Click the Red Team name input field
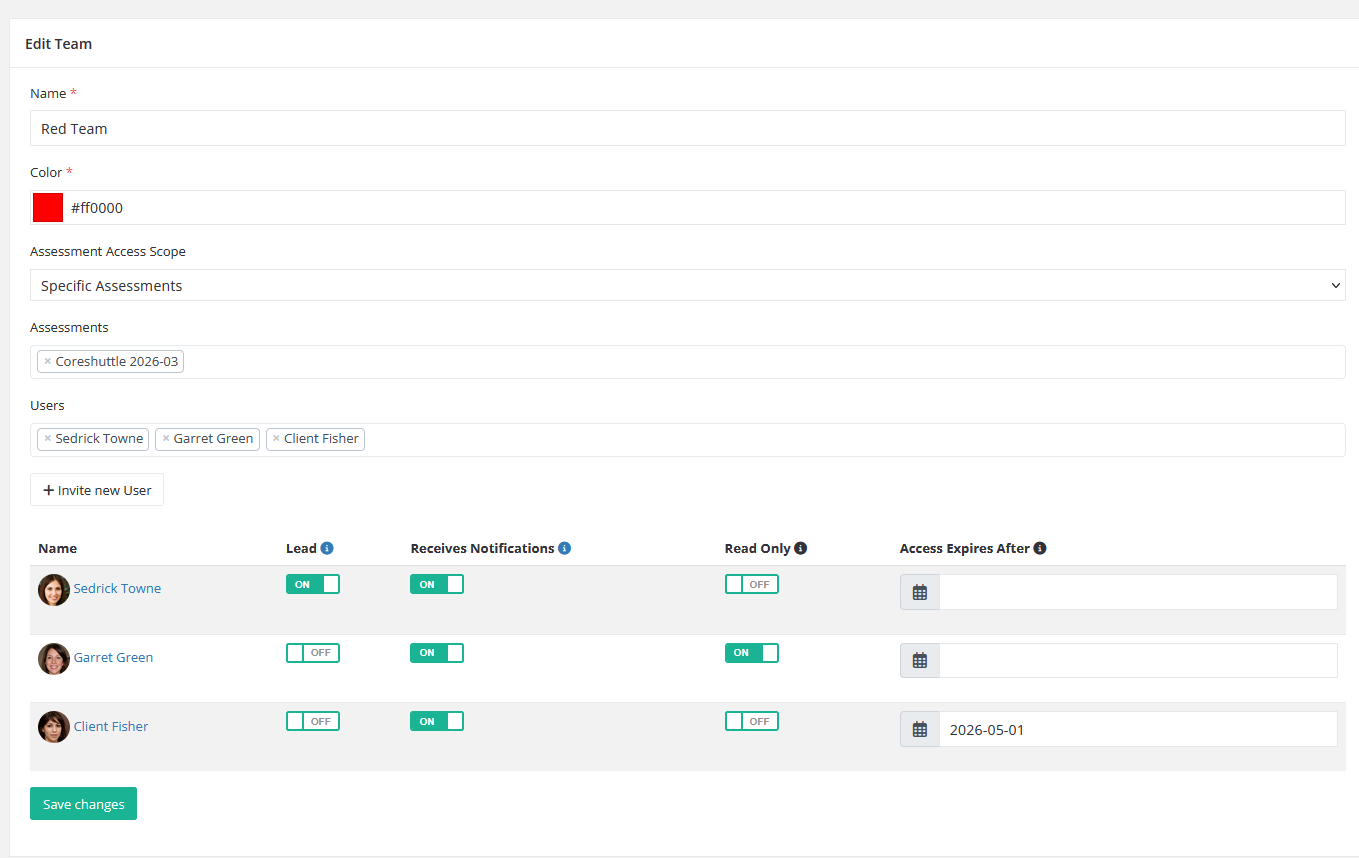 (x=687, y=128)
